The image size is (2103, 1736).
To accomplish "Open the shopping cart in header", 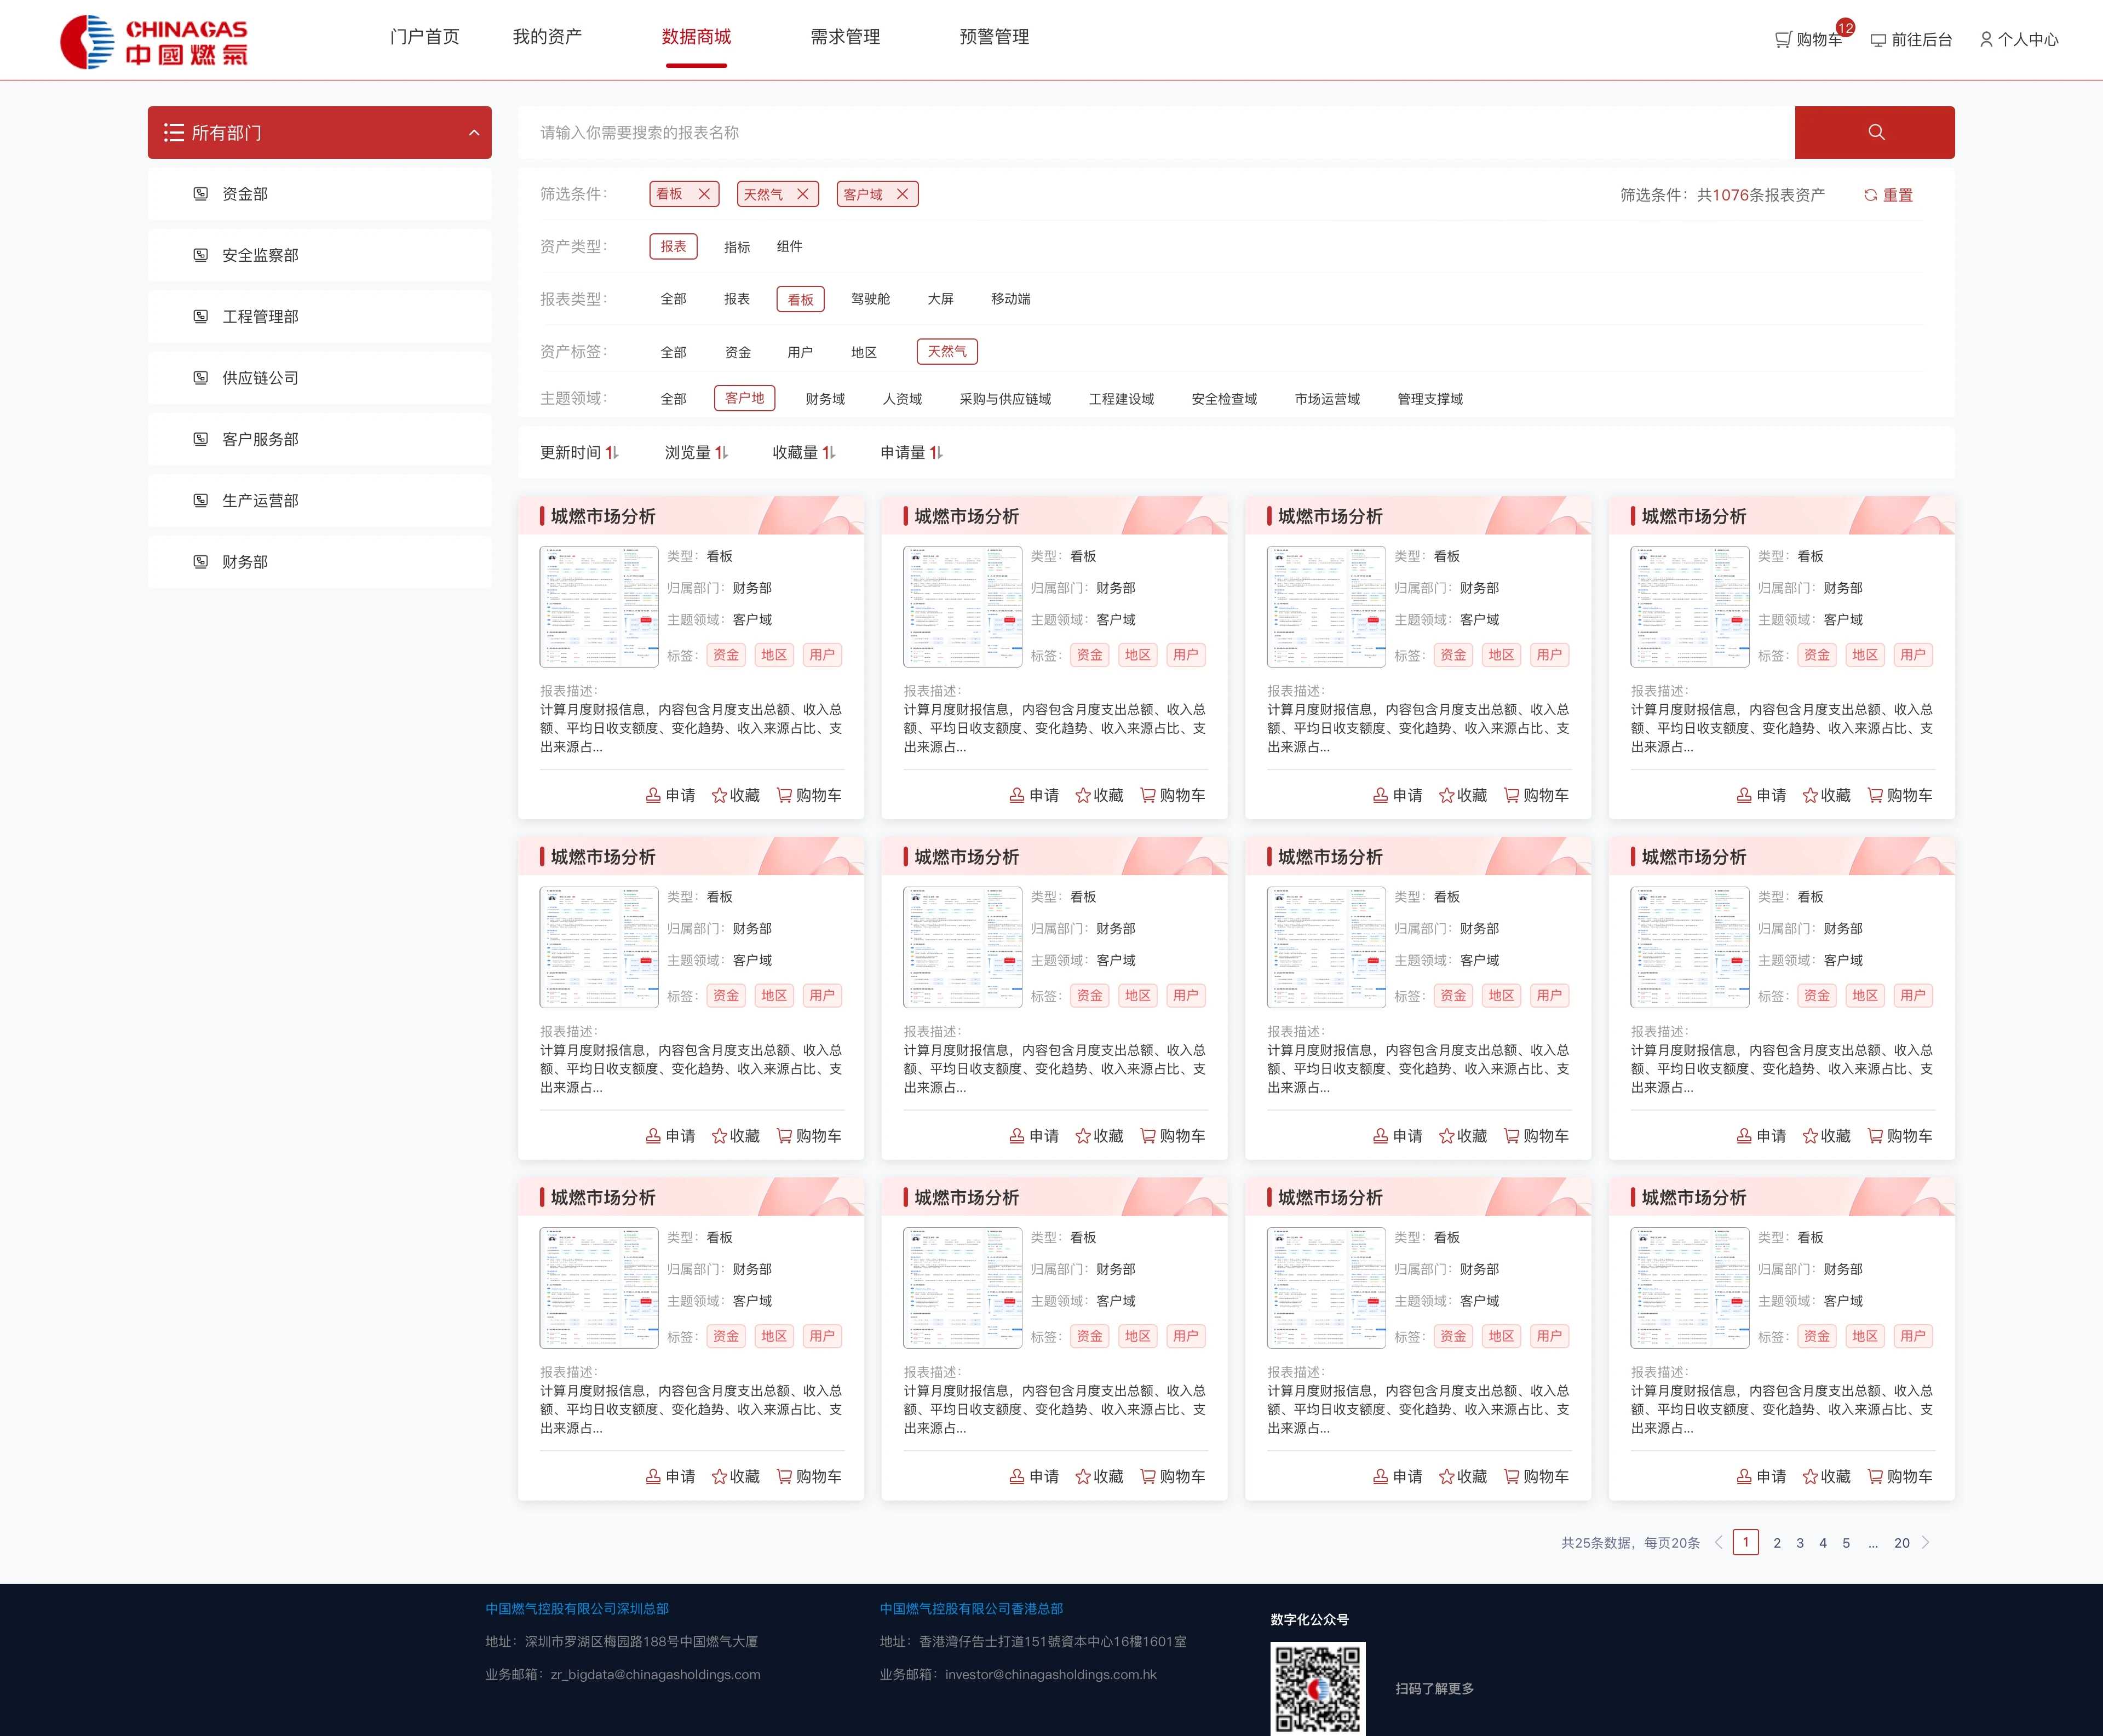I will coord(1808,39).
